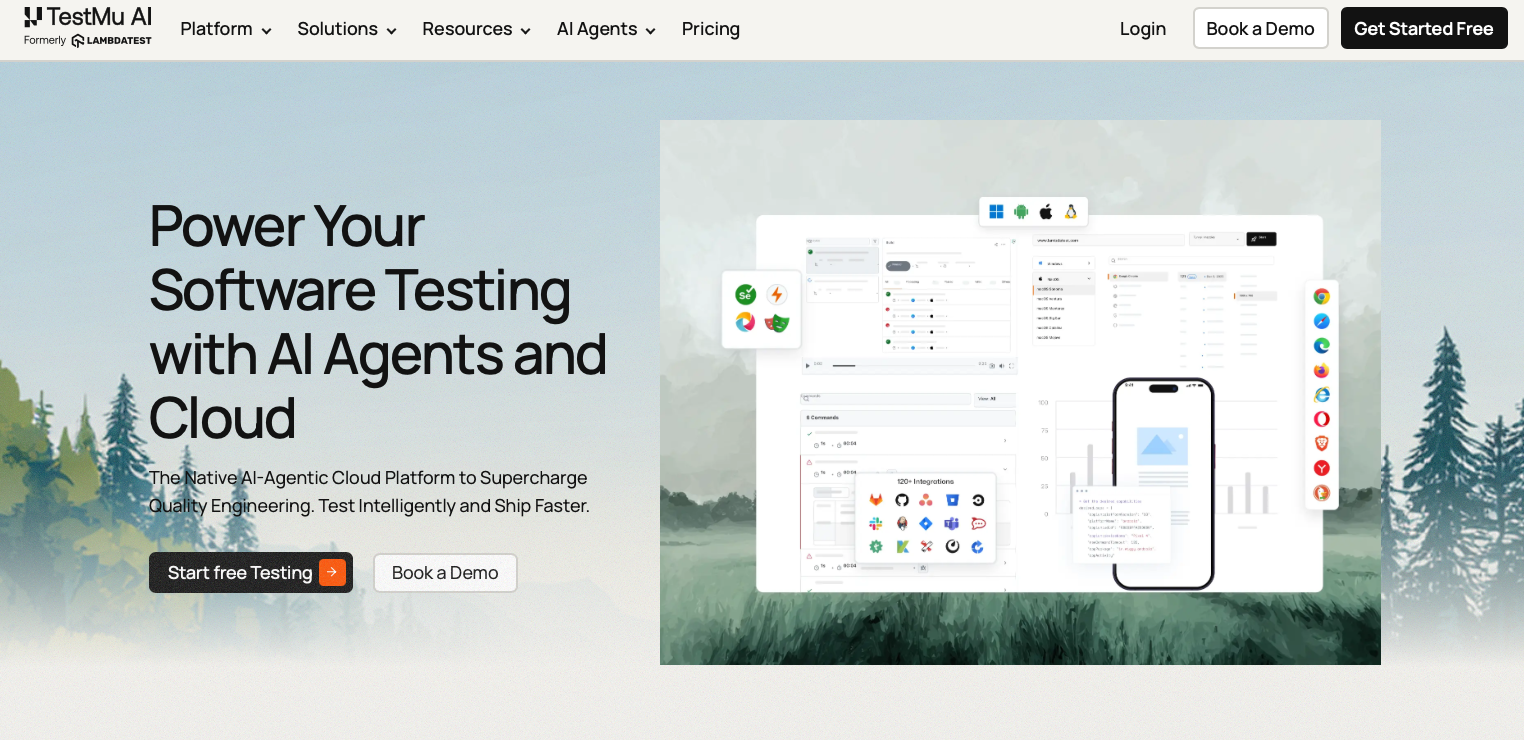The width and height of the screenshot is (1524, 740).
Task: Select the Slack integration icon
Action: [876, 523]
